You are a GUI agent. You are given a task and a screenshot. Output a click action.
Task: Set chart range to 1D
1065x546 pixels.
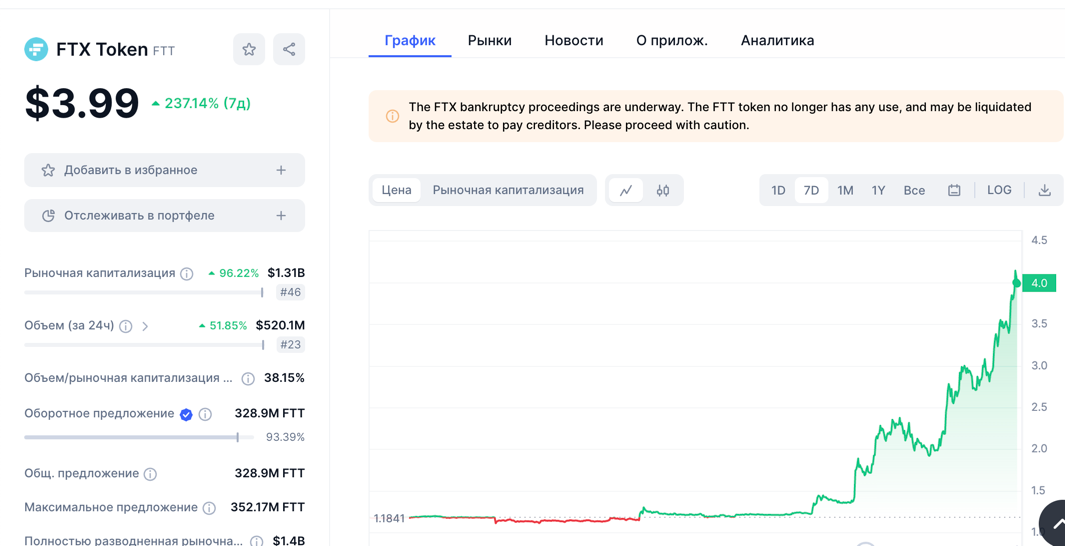click(778, 190)
